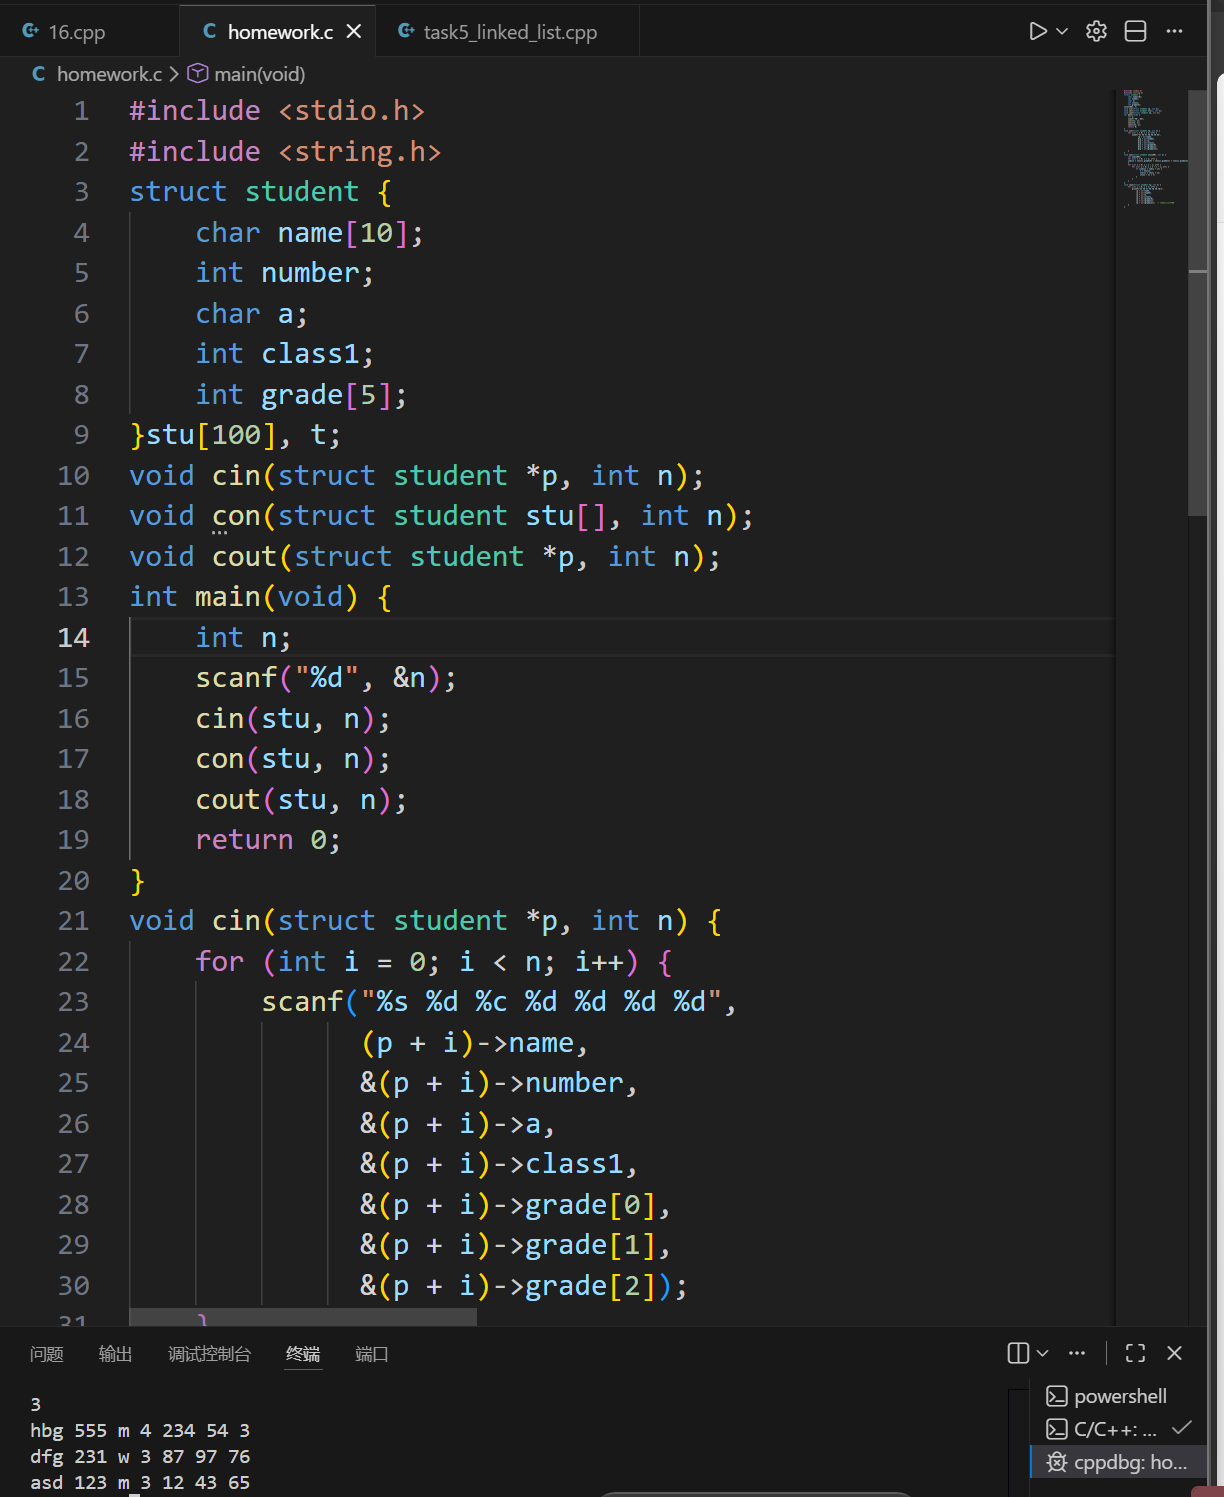1224x1497 pixels.
Task: Close the bottom panel with X
Action: (1175, 1353)
